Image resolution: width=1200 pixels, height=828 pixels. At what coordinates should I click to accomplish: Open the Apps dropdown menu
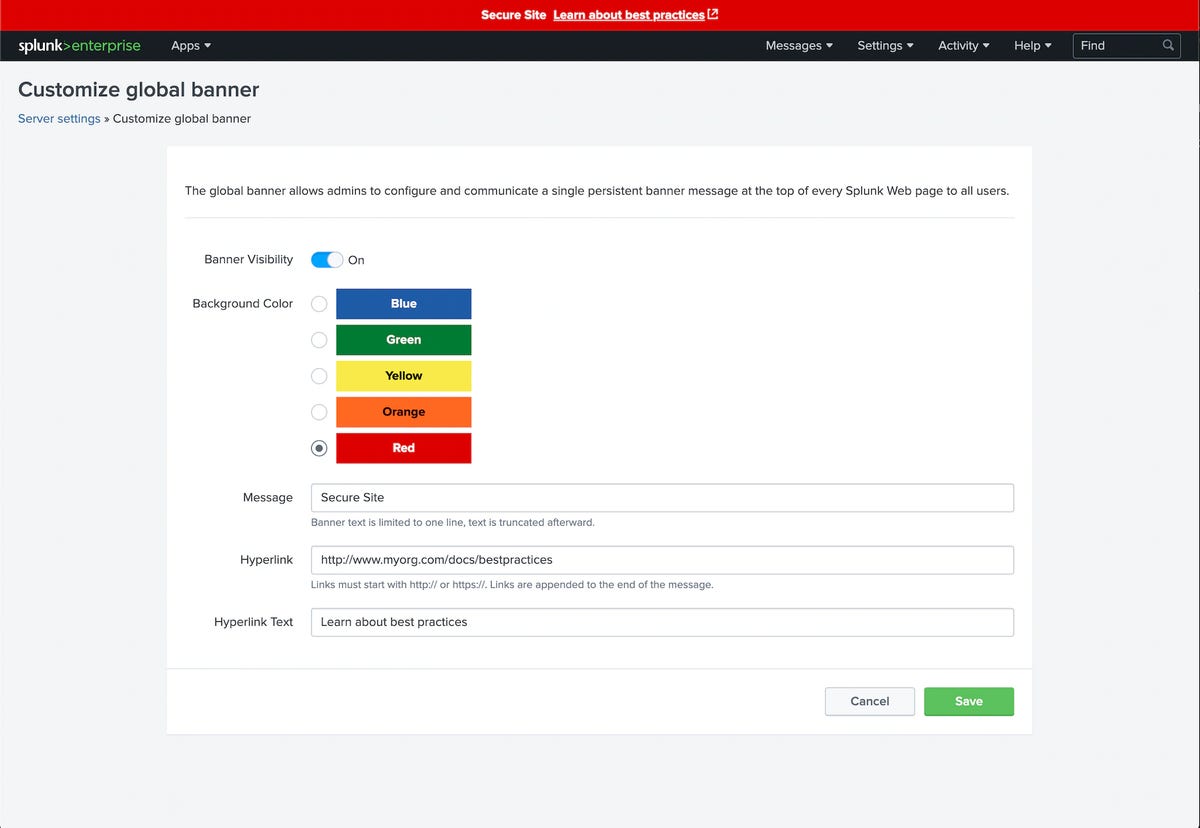click(x=191, y=46)
